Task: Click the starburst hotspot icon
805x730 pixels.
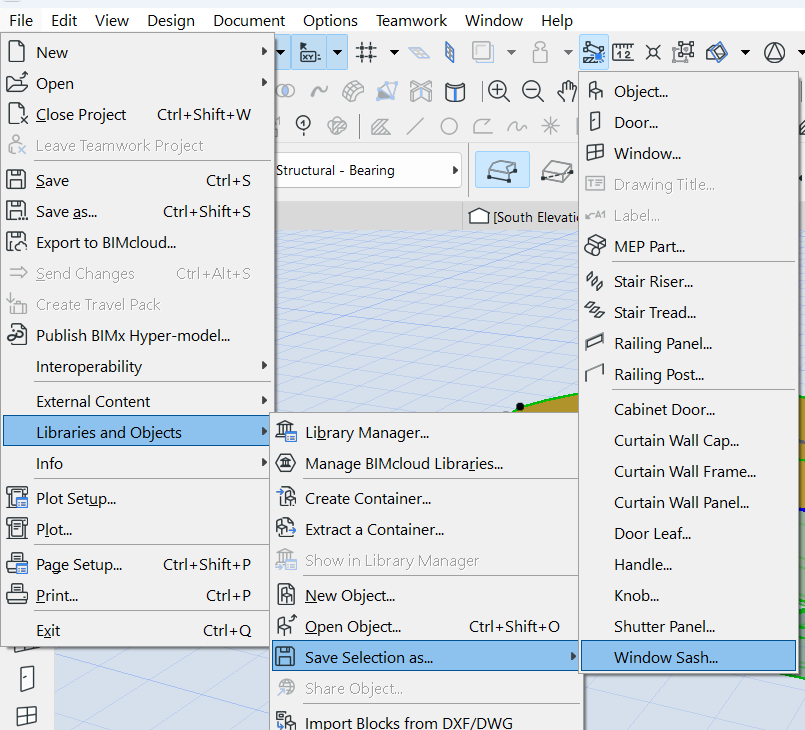Action: tap(550, 126)
